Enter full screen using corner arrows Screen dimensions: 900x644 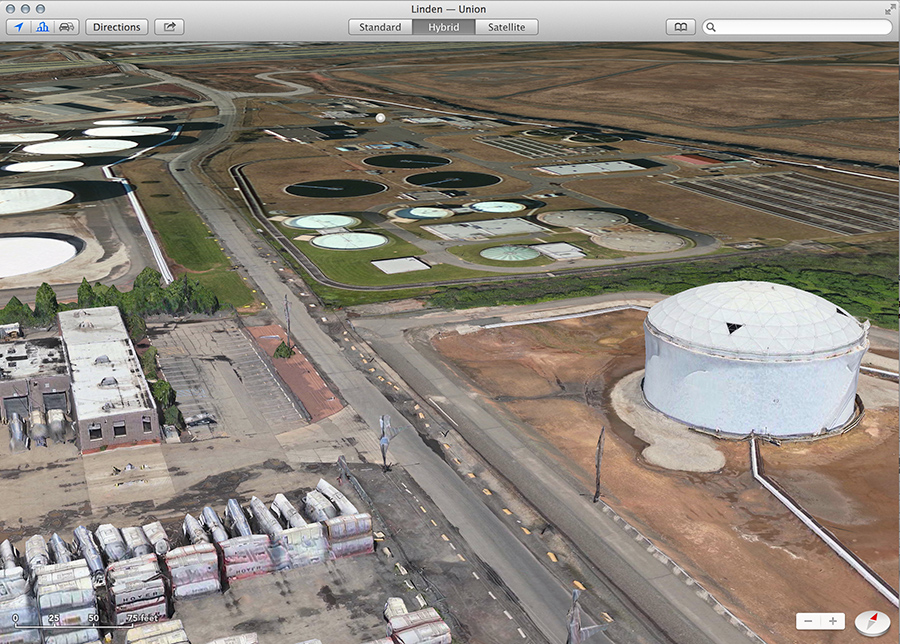(x=889, y=9)
